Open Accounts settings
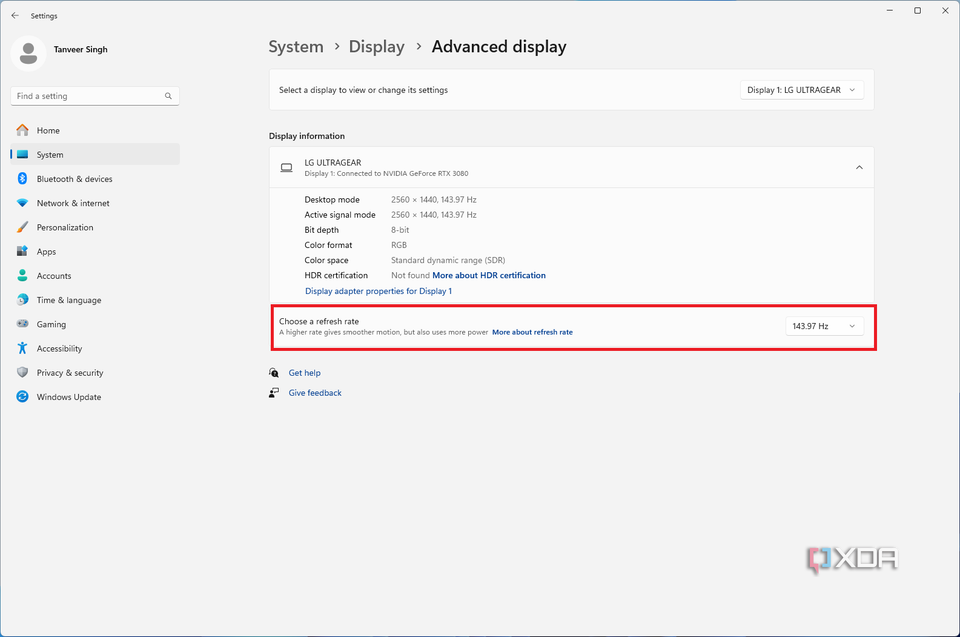 pyautogui.click(x=58, y=275)
